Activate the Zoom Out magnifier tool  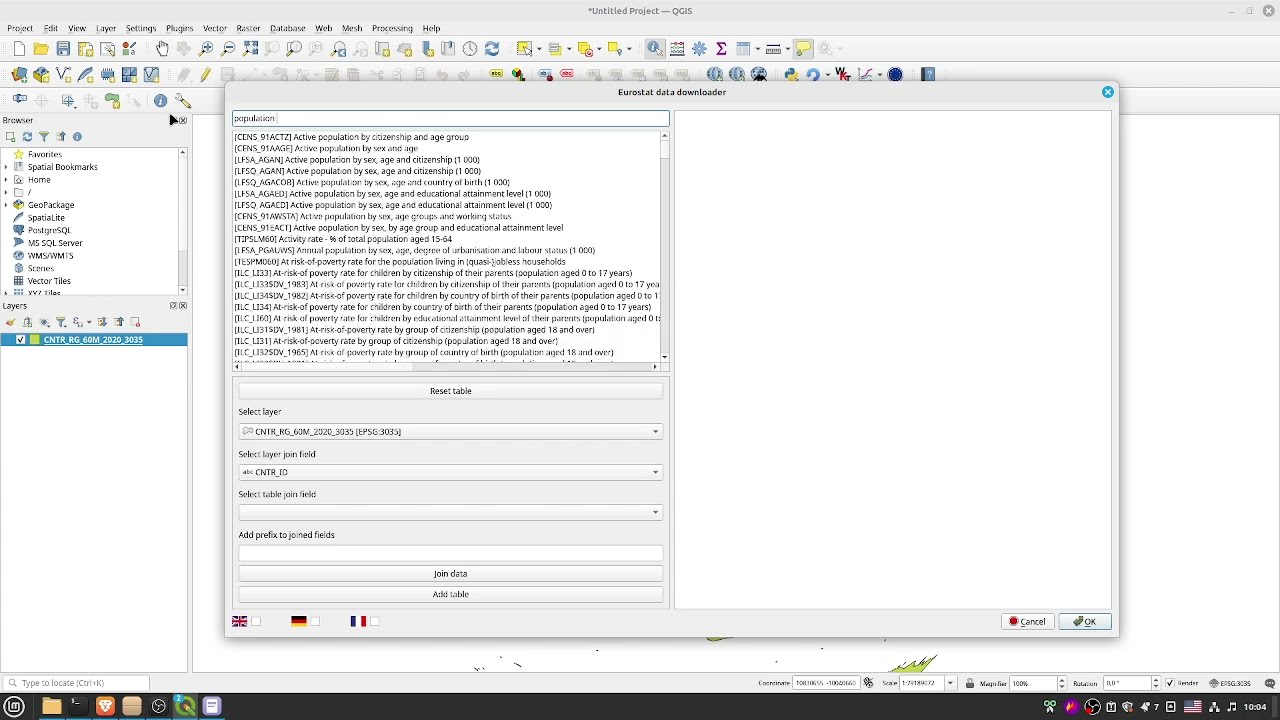(x=228, y=48)
